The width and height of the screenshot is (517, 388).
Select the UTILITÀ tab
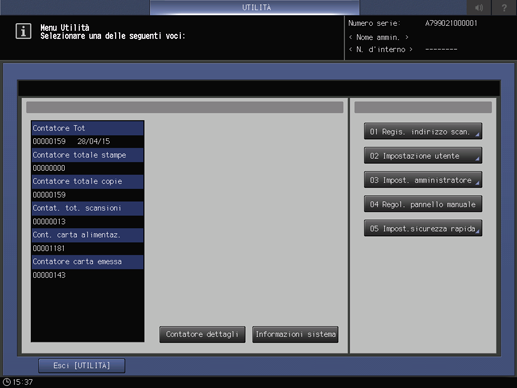click(x=255, y=7)
